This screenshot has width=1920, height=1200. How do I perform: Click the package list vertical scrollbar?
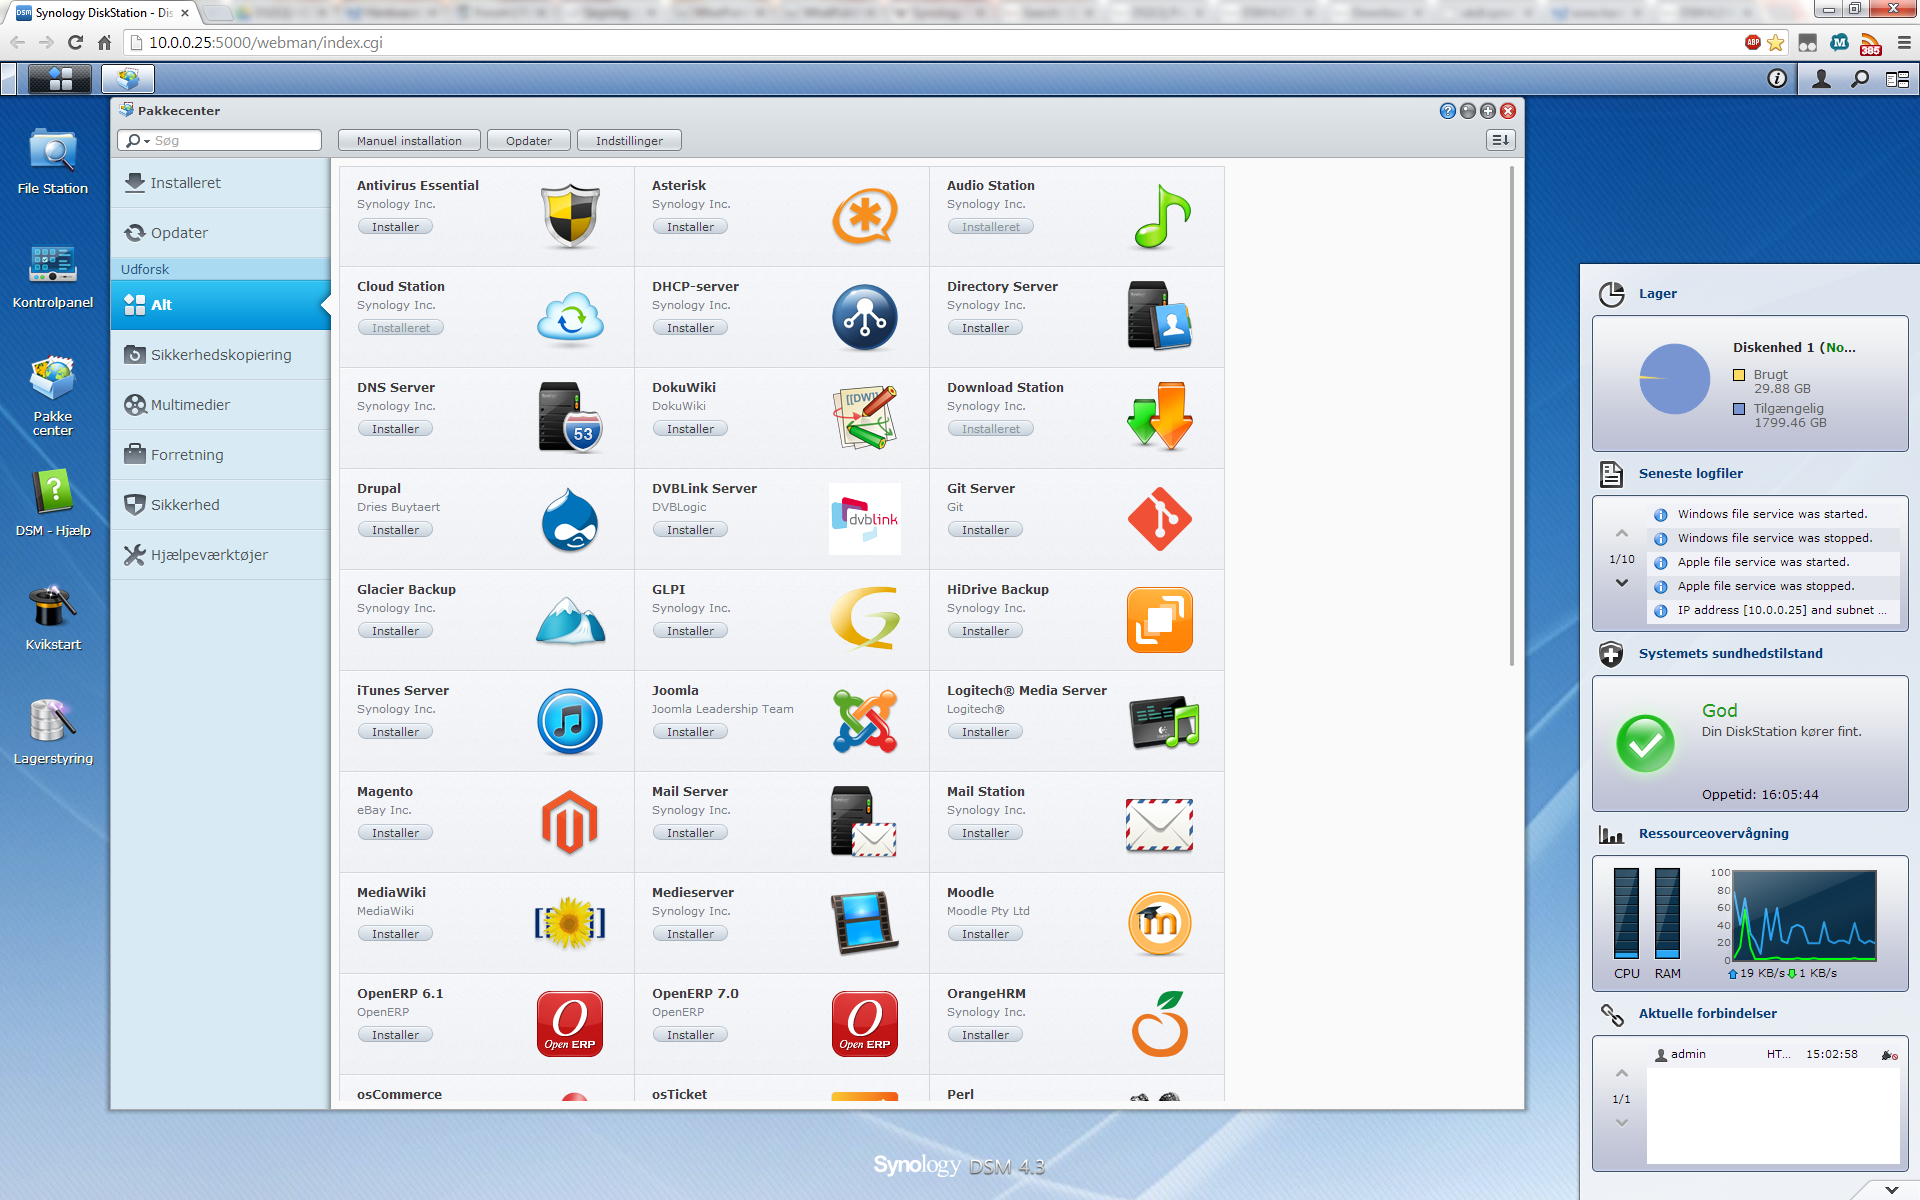coord(1511,416)
